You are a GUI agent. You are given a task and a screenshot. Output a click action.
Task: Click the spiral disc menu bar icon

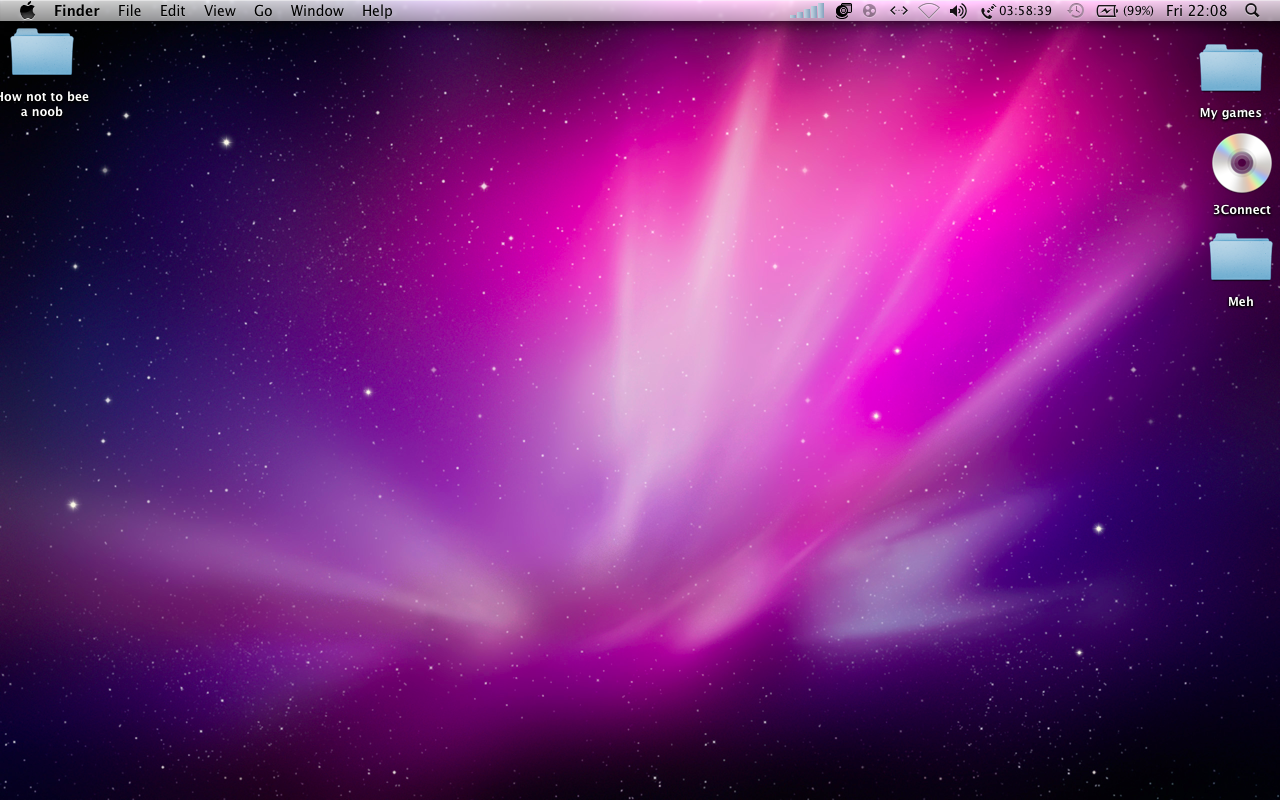tap(843, 11)
